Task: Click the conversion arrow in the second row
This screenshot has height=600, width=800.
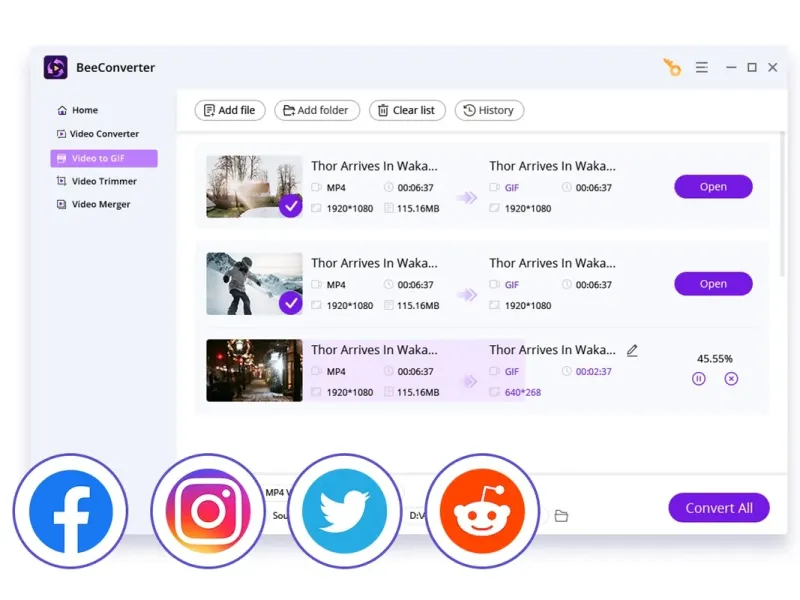Action: (467, 294)
